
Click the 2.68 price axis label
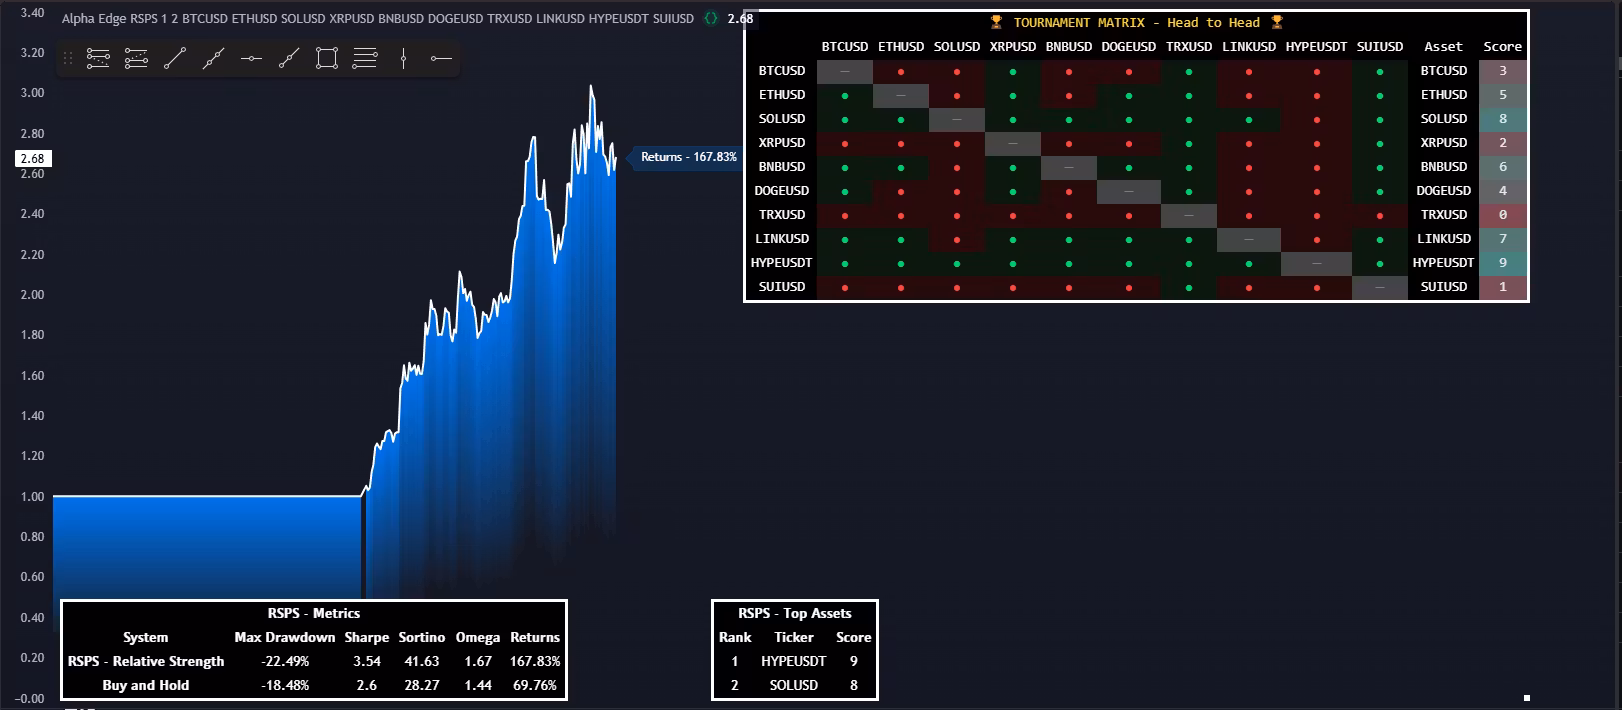(33, 158)
